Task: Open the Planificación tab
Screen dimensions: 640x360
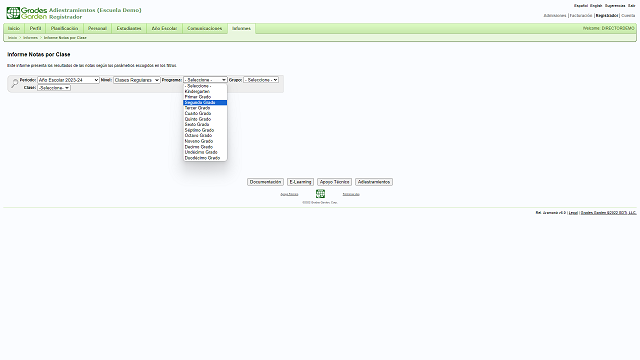Action: click(64, 29)
